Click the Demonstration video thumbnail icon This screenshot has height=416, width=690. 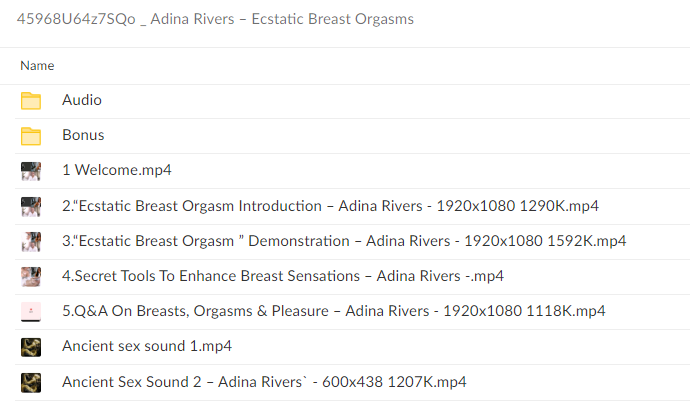click(x=31, y=241)
